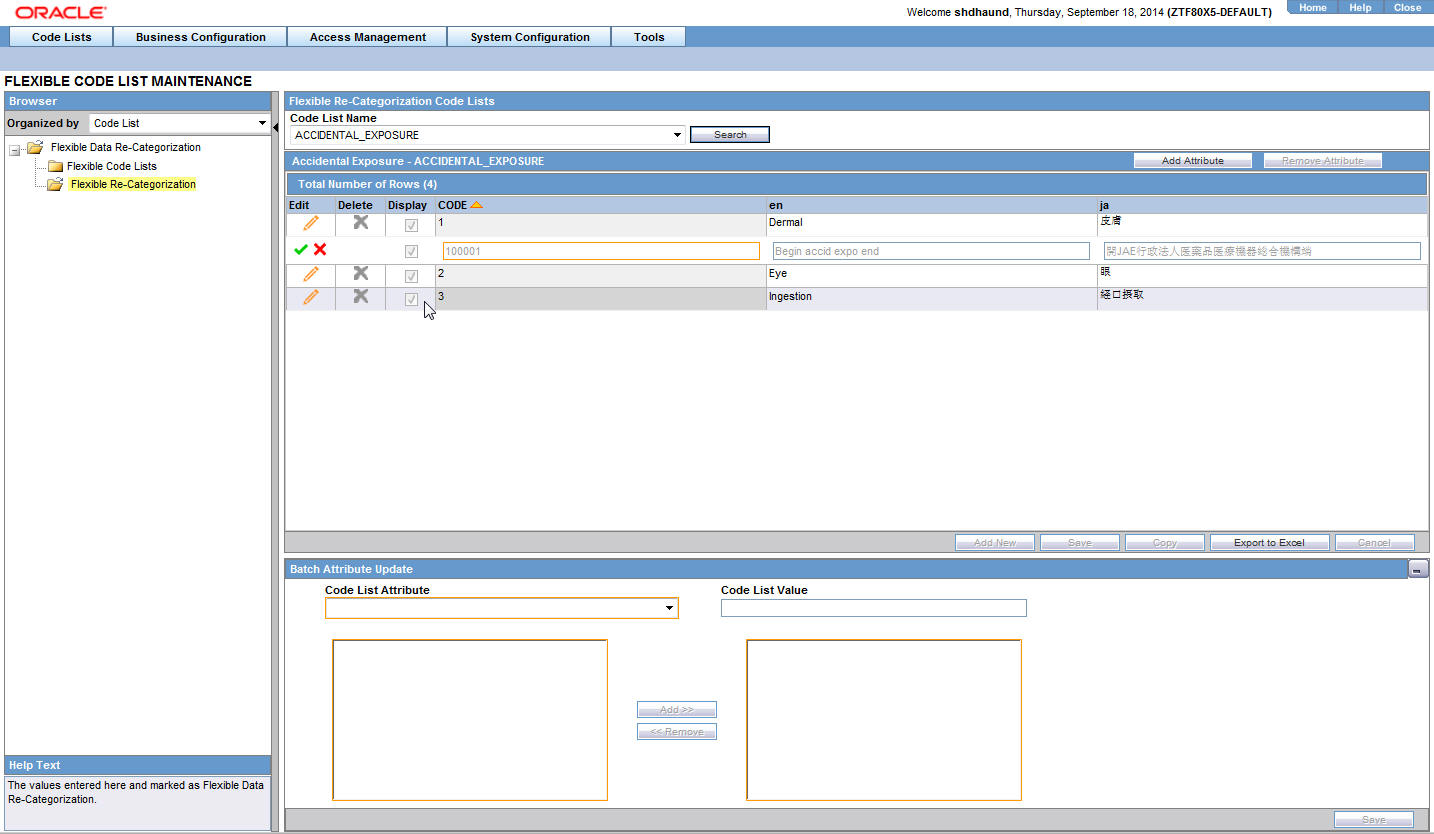Select Flexible Code Lists tree item
This screenshot has height=834, width=1434.
tap(112, 166)
